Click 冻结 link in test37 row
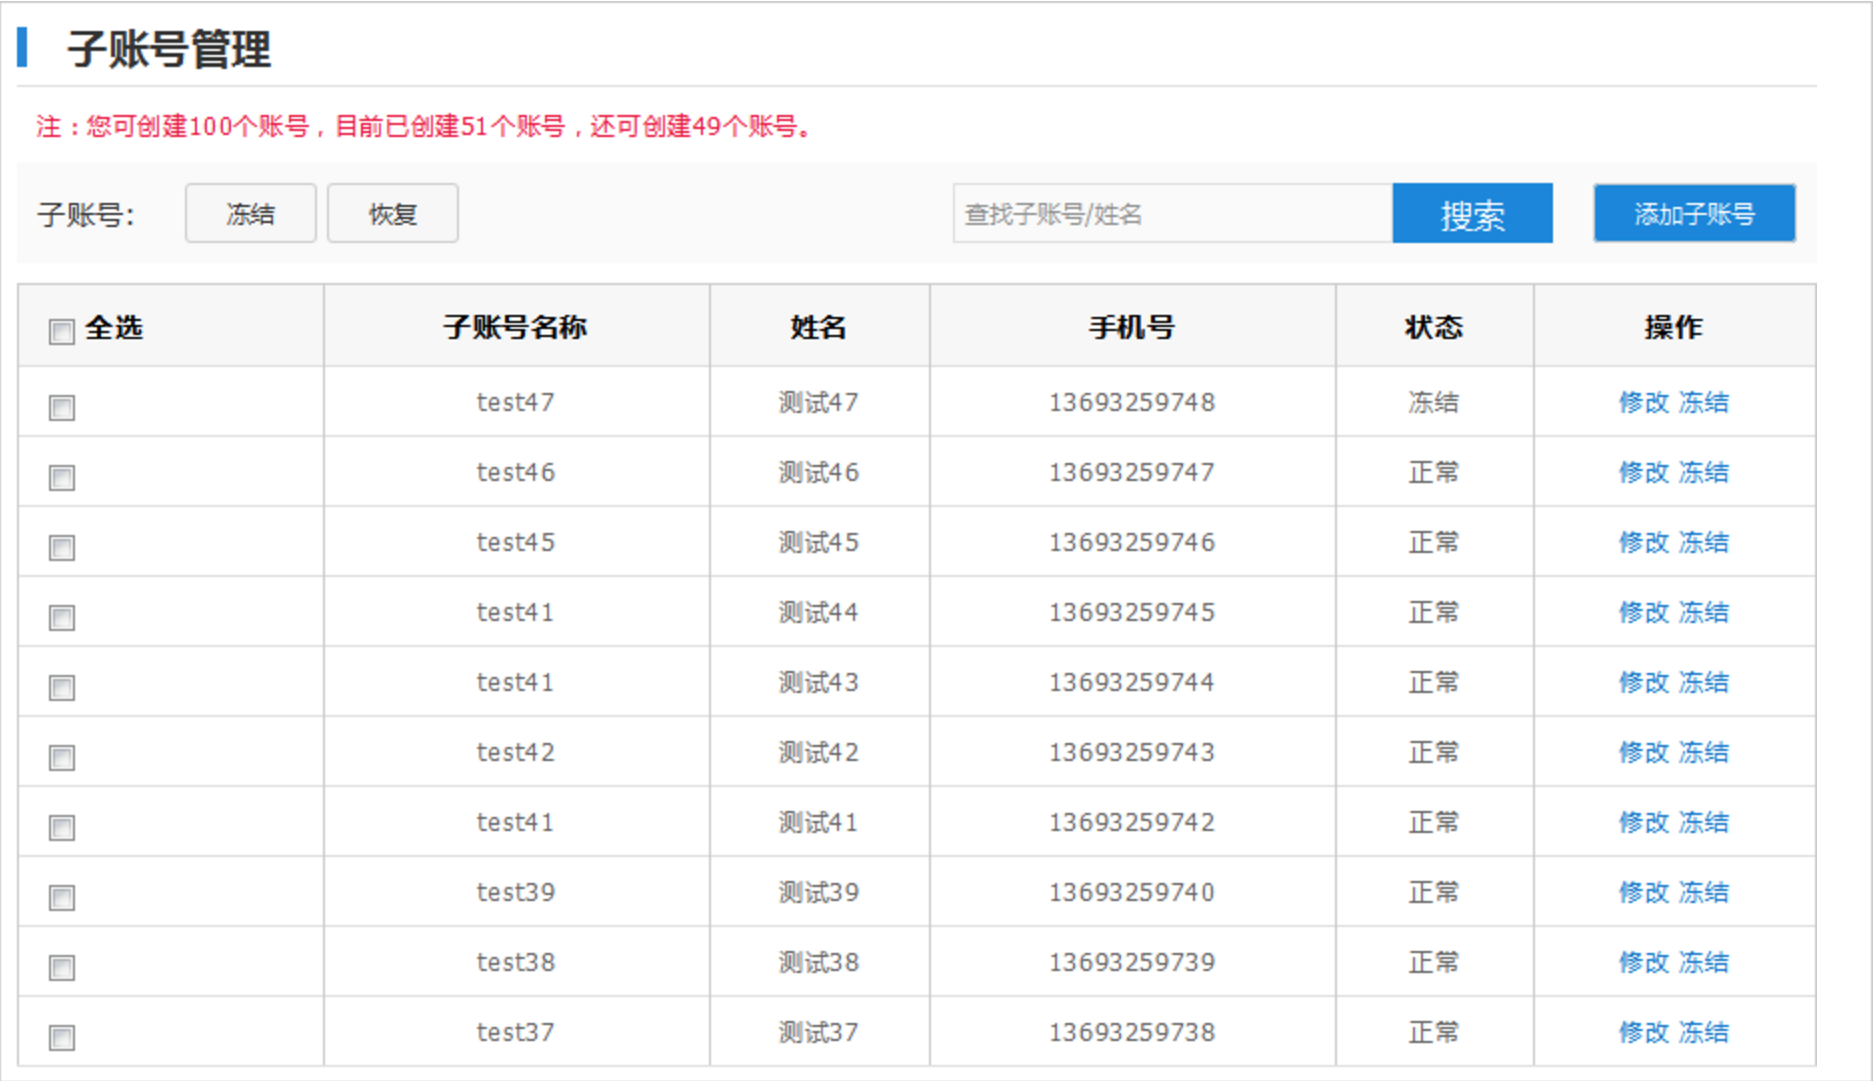The width and height of the screenshot is (1874, 1081). click(1703, 1033)
